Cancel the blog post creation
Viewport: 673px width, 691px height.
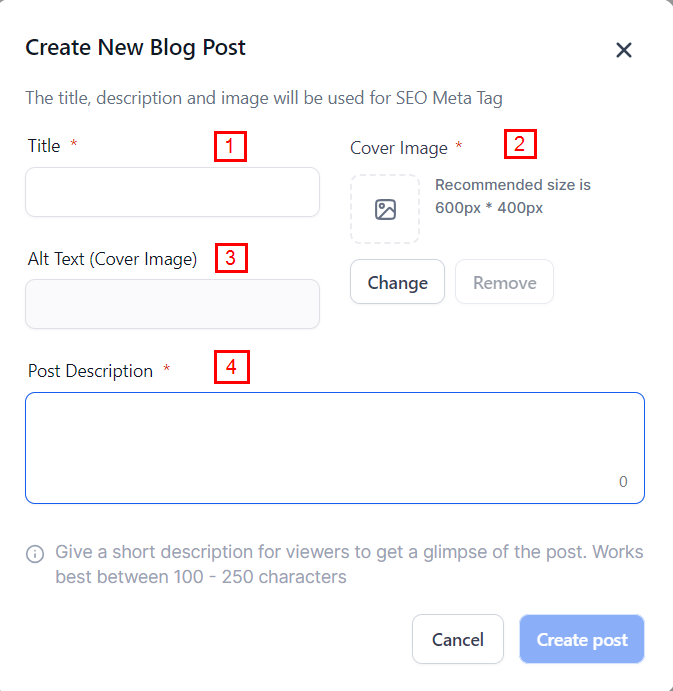click(x=457, y=639)
